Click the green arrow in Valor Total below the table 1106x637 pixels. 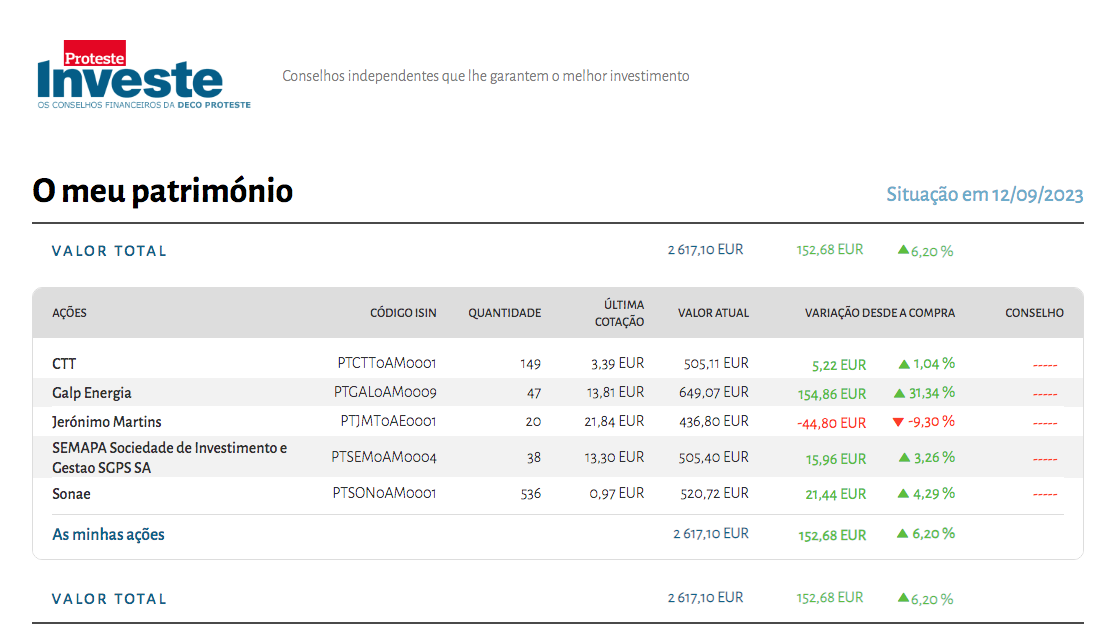903,598
